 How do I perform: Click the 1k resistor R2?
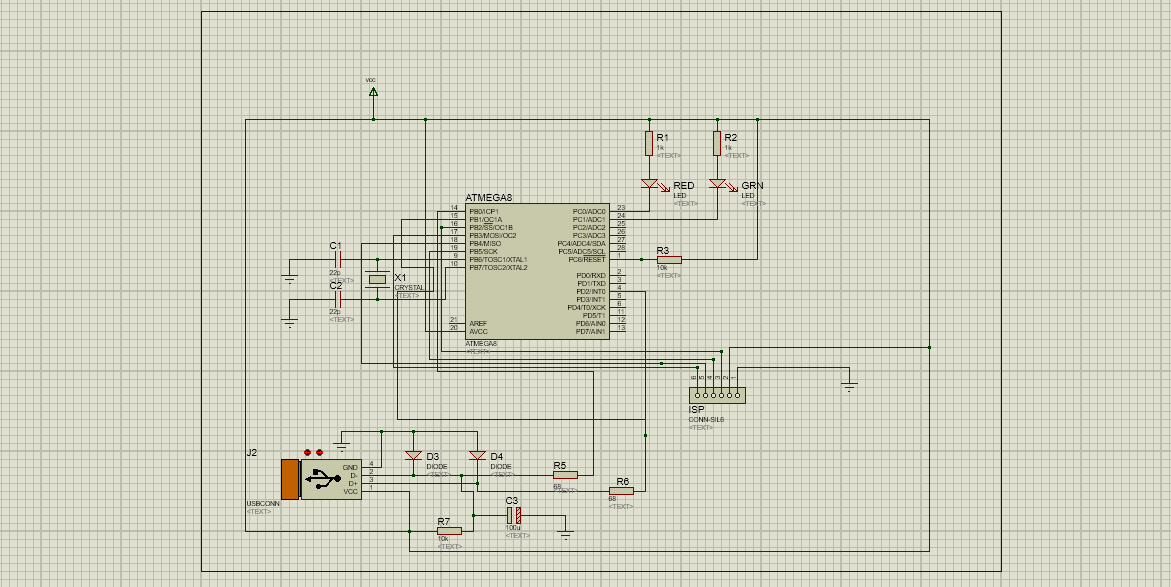pos(716,143)
